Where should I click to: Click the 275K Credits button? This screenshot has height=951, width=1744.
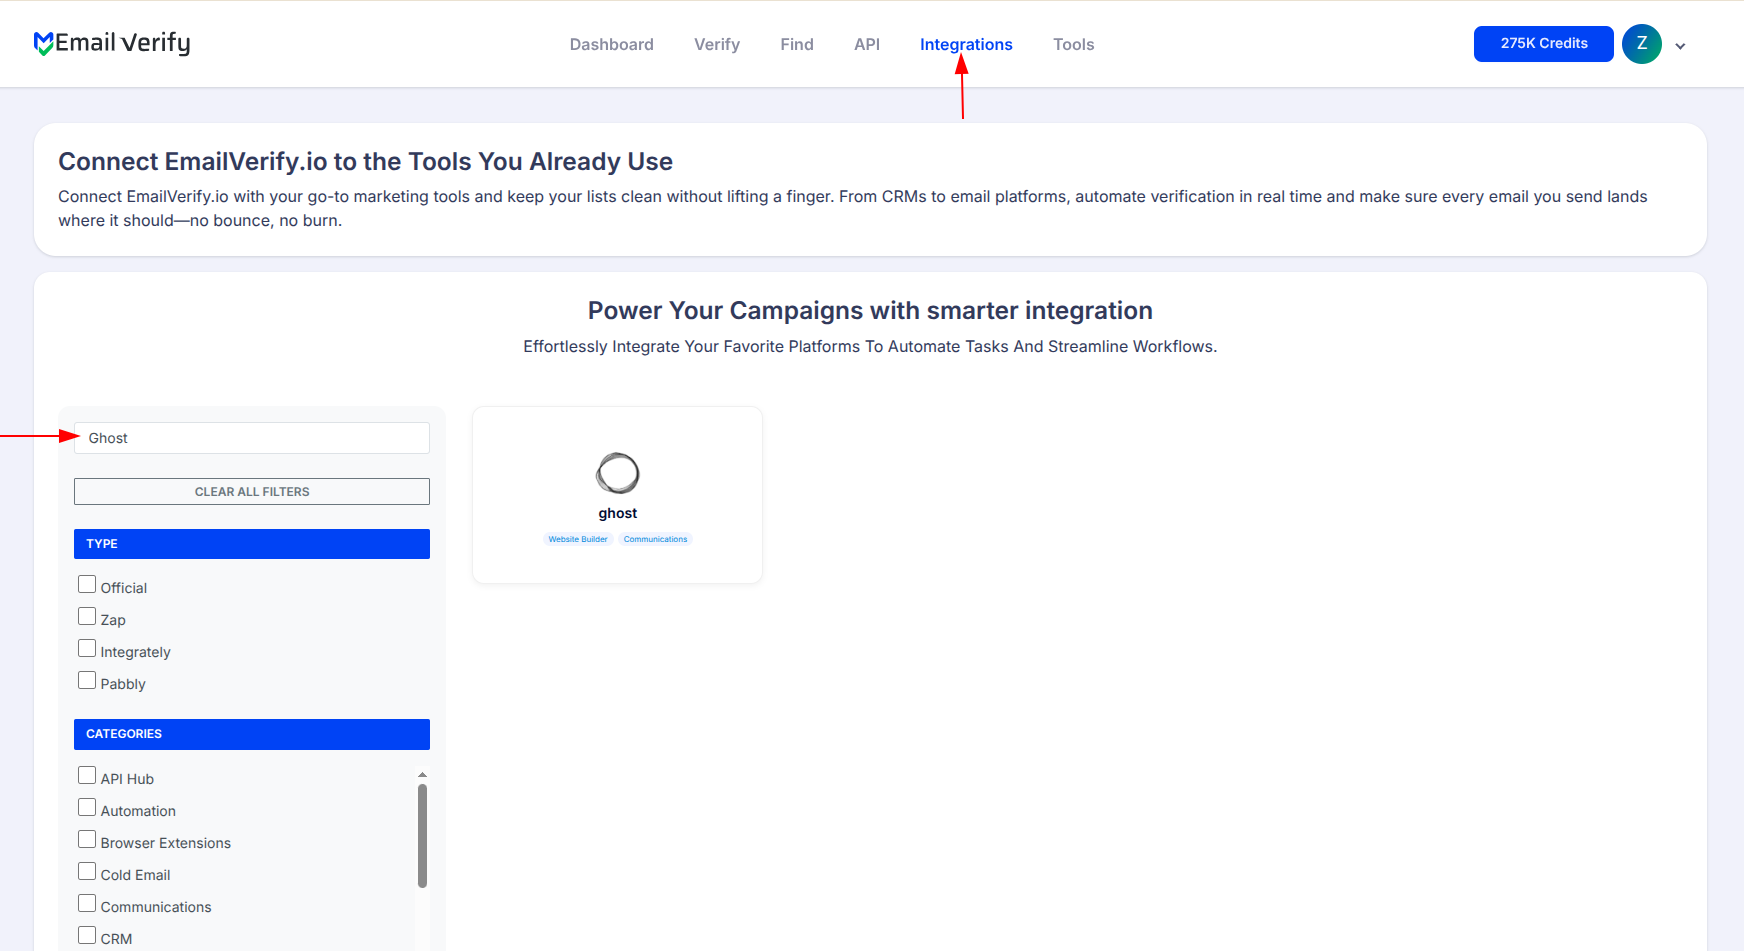coord(1544,44)
